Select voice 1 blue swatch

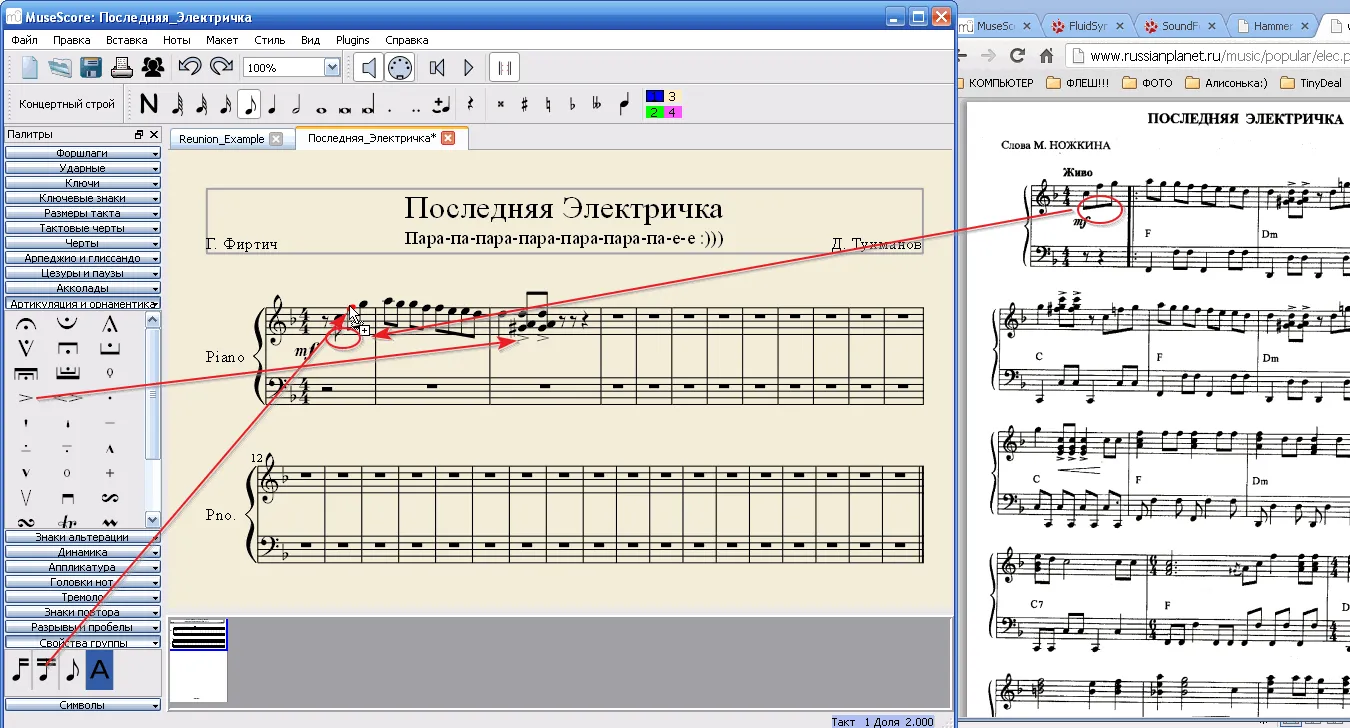[655, 96]
